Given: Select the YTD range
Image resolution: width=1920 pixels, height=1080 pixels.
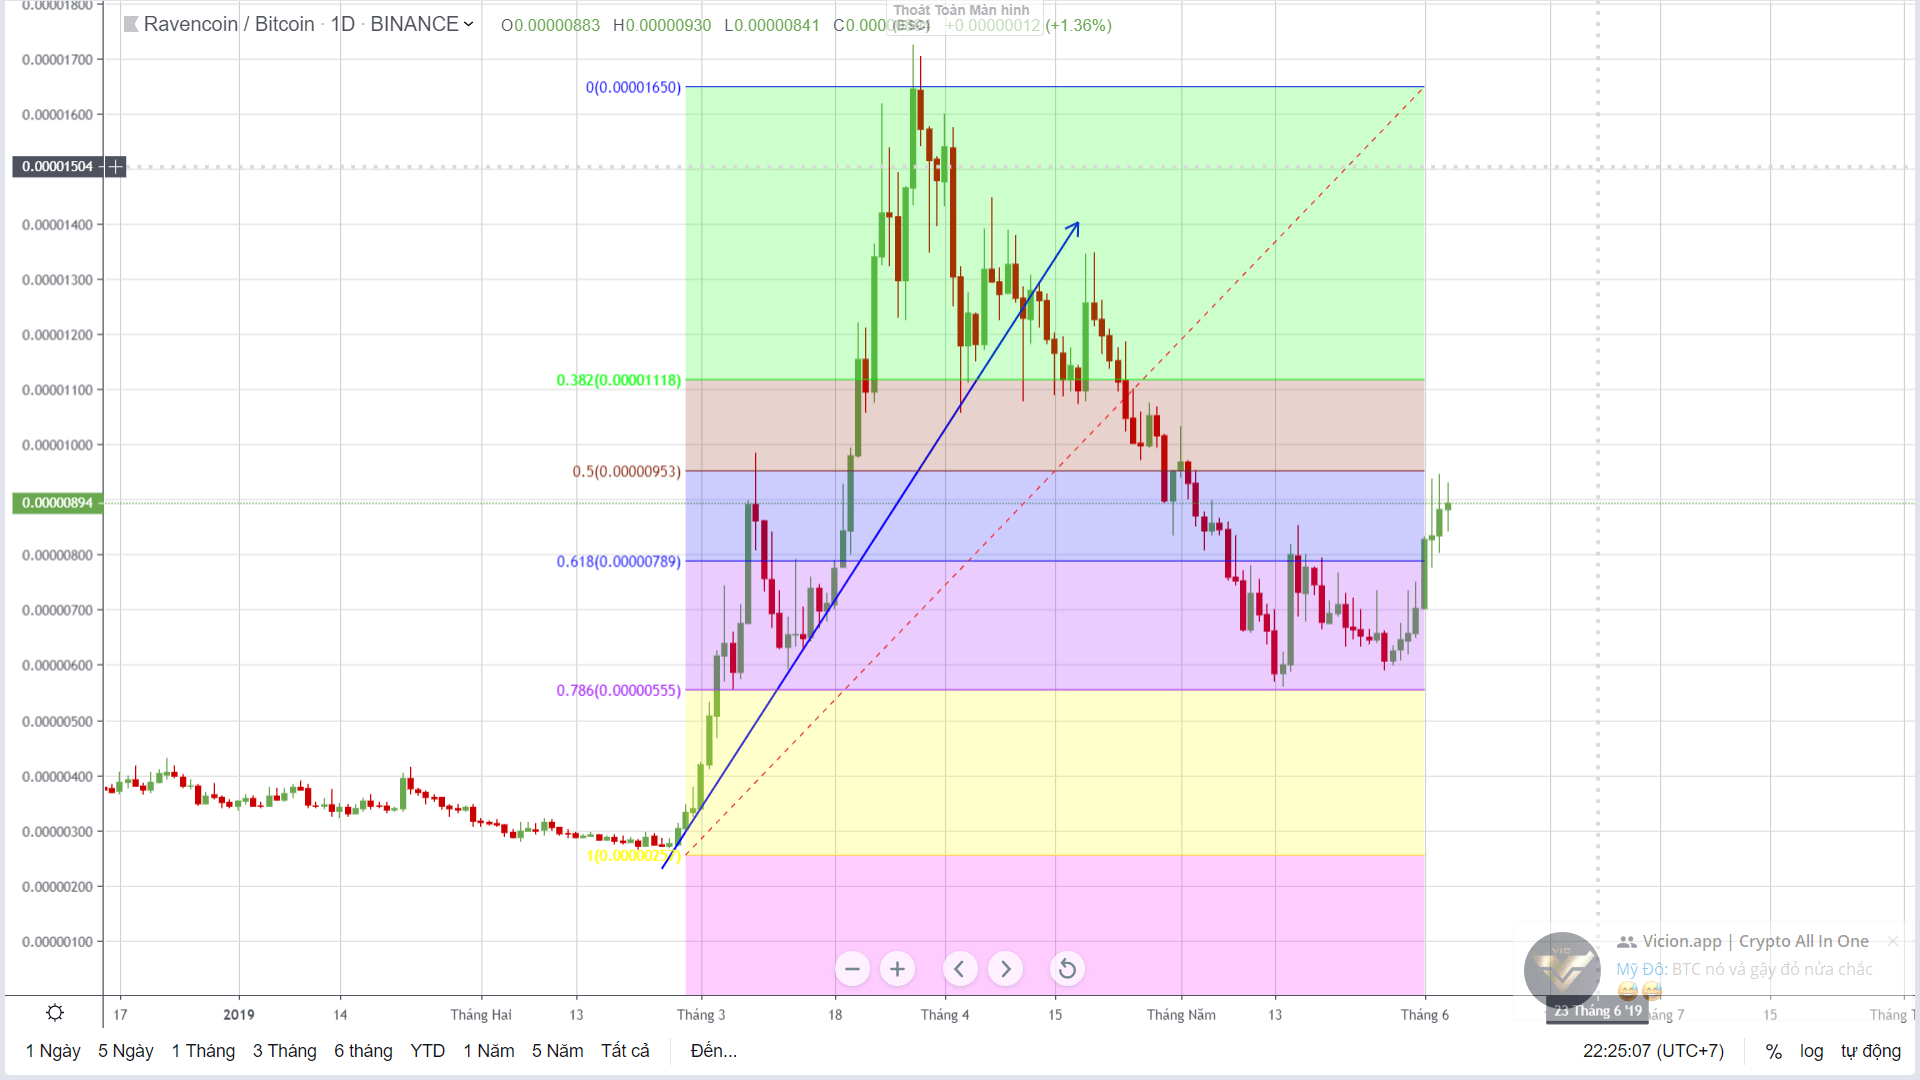Looking at the screenshot, I should pyautogui.click(x=428, y=1051).
